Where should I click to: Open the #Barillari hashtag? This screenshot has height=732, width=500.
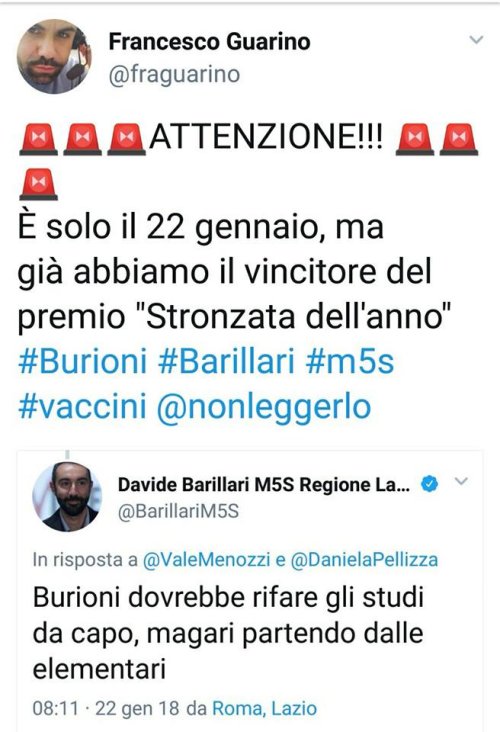tap(226, 361)
